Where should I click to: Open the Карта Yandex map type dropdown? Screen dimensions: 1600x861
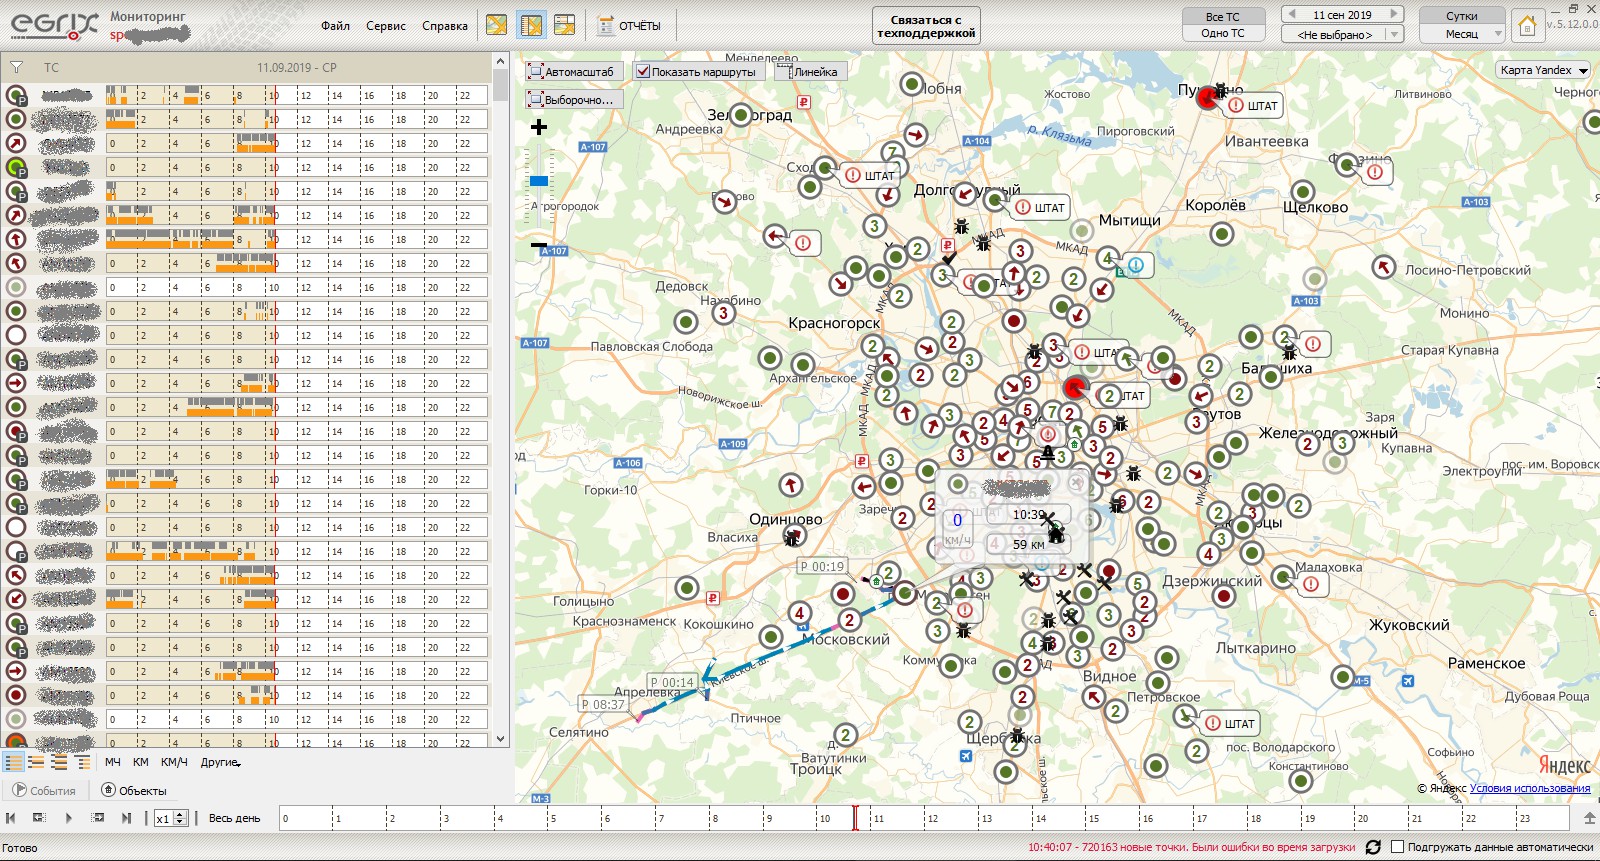coord(1544,70)
